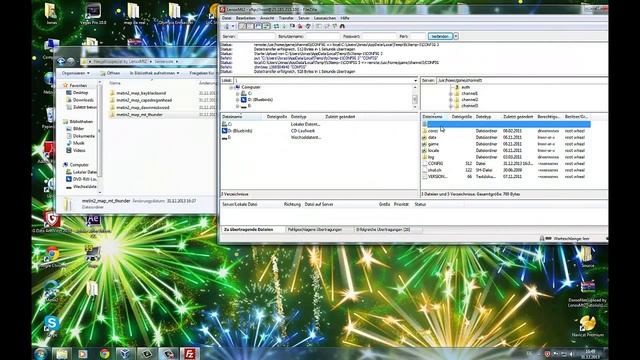The width and height of the screenshot is (640, 360).
Task: Open the Bearbeiten menu
Action: pos(245,18)
